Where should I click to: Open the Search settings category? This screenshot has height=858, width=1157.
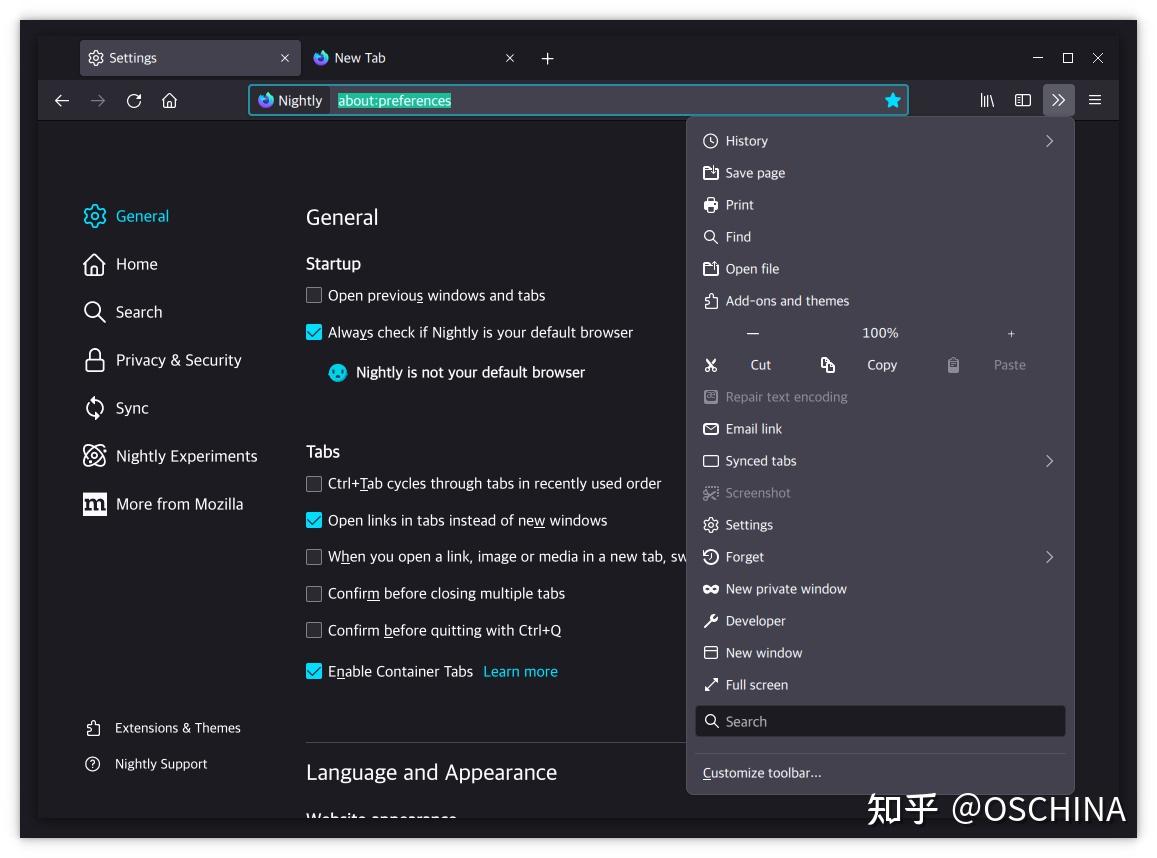[123, 312]
